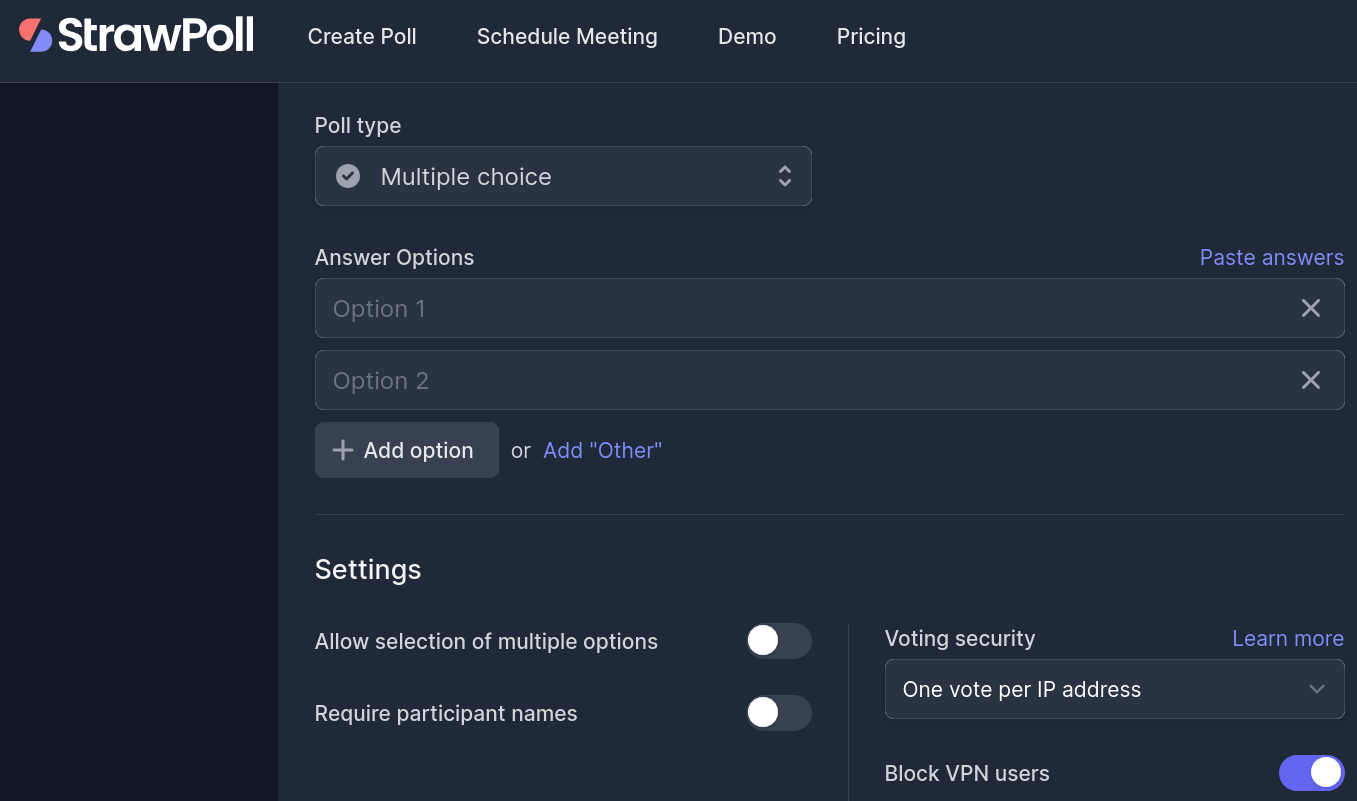Remove Option 1 with its X icon
Image resolution: width=1357 pixels, height=801 pixels.
pos(1310,308)
